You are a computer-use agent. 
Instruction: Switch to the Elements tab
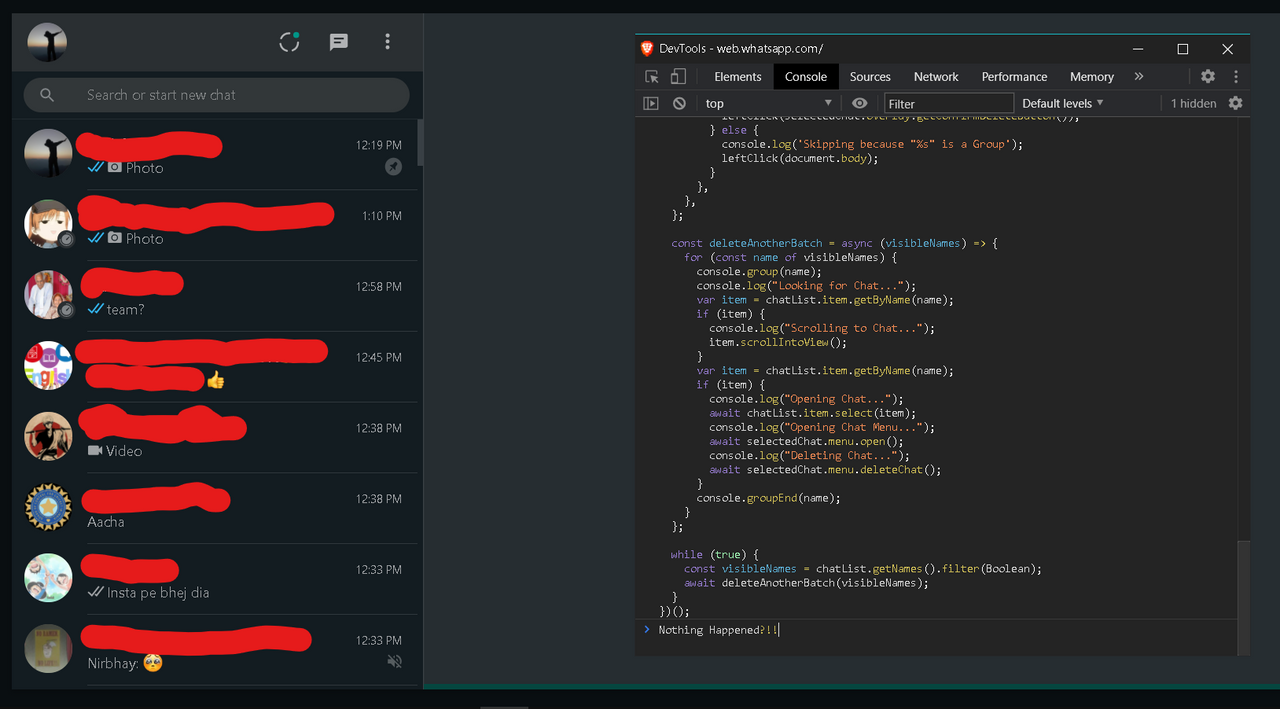pyautogui.click(x=738, y=77)
